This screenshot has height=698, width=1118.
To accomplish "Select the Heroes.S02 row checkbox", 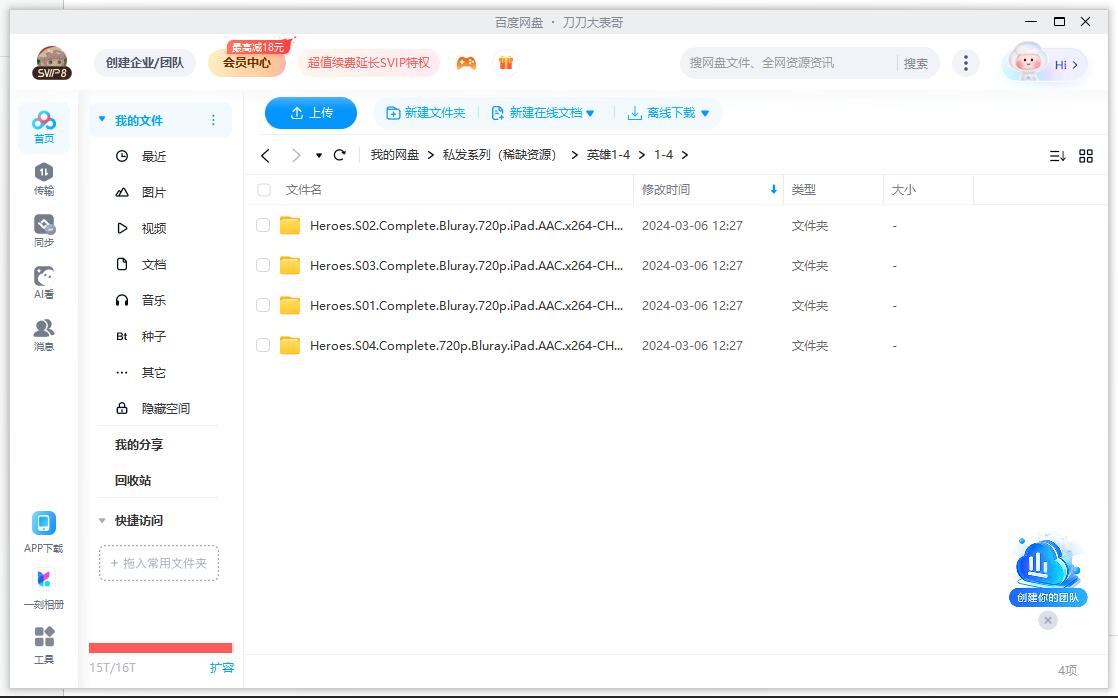I will pyautogui.click(x=263, y=225).
